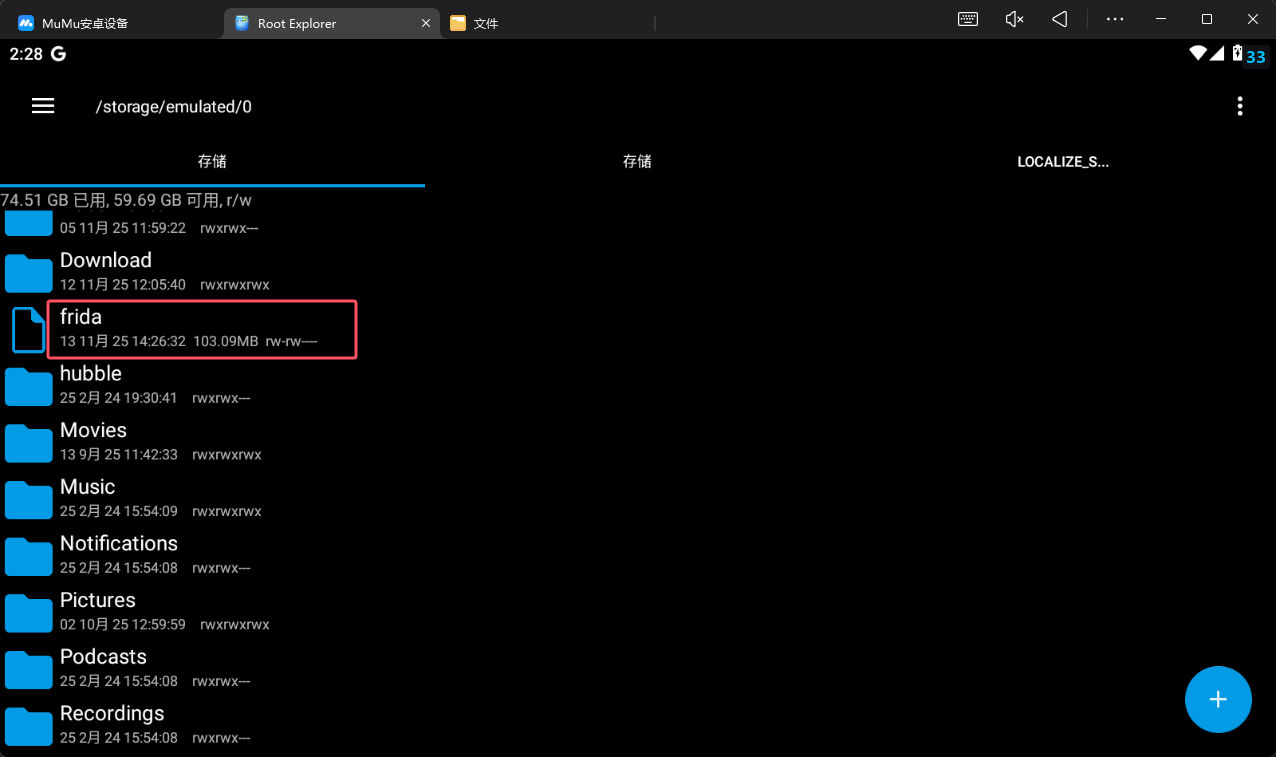
Task: Click the Notifications folder icon
Action: tap(28, 555)
